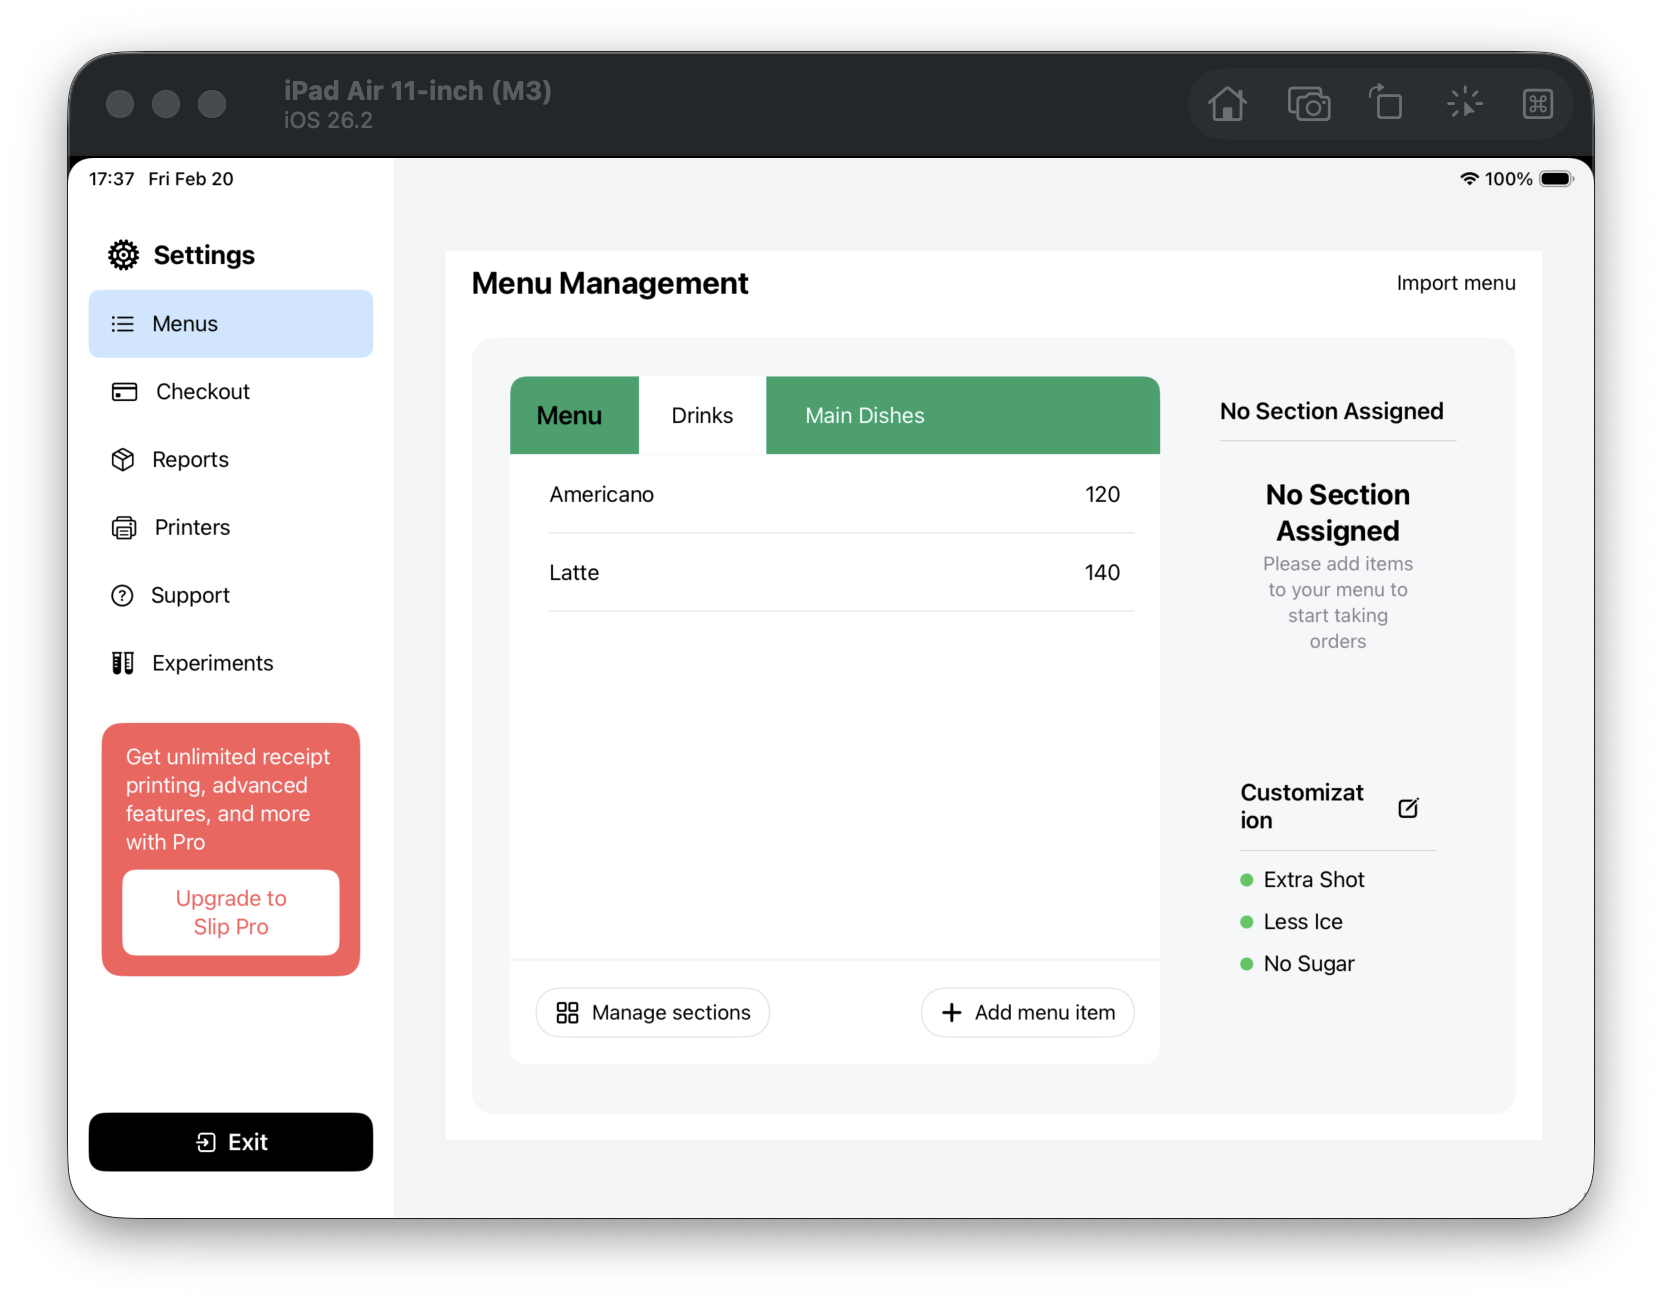Select the Menus sidebar item

click(x=230, y=324)
